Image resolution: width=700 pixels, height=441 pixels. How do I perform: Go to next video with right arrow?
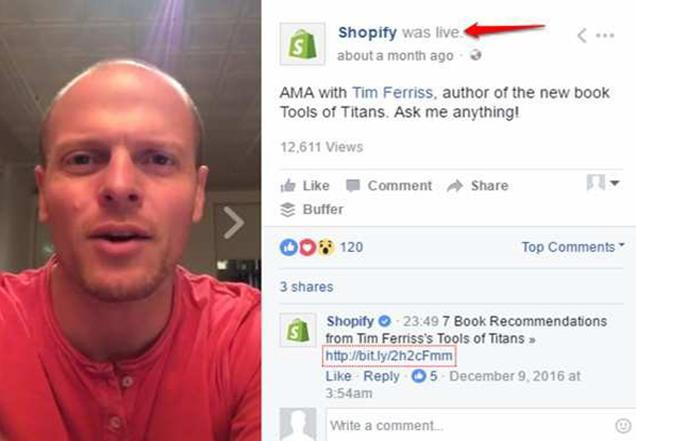pyautogui.click(x=233, y=222)
